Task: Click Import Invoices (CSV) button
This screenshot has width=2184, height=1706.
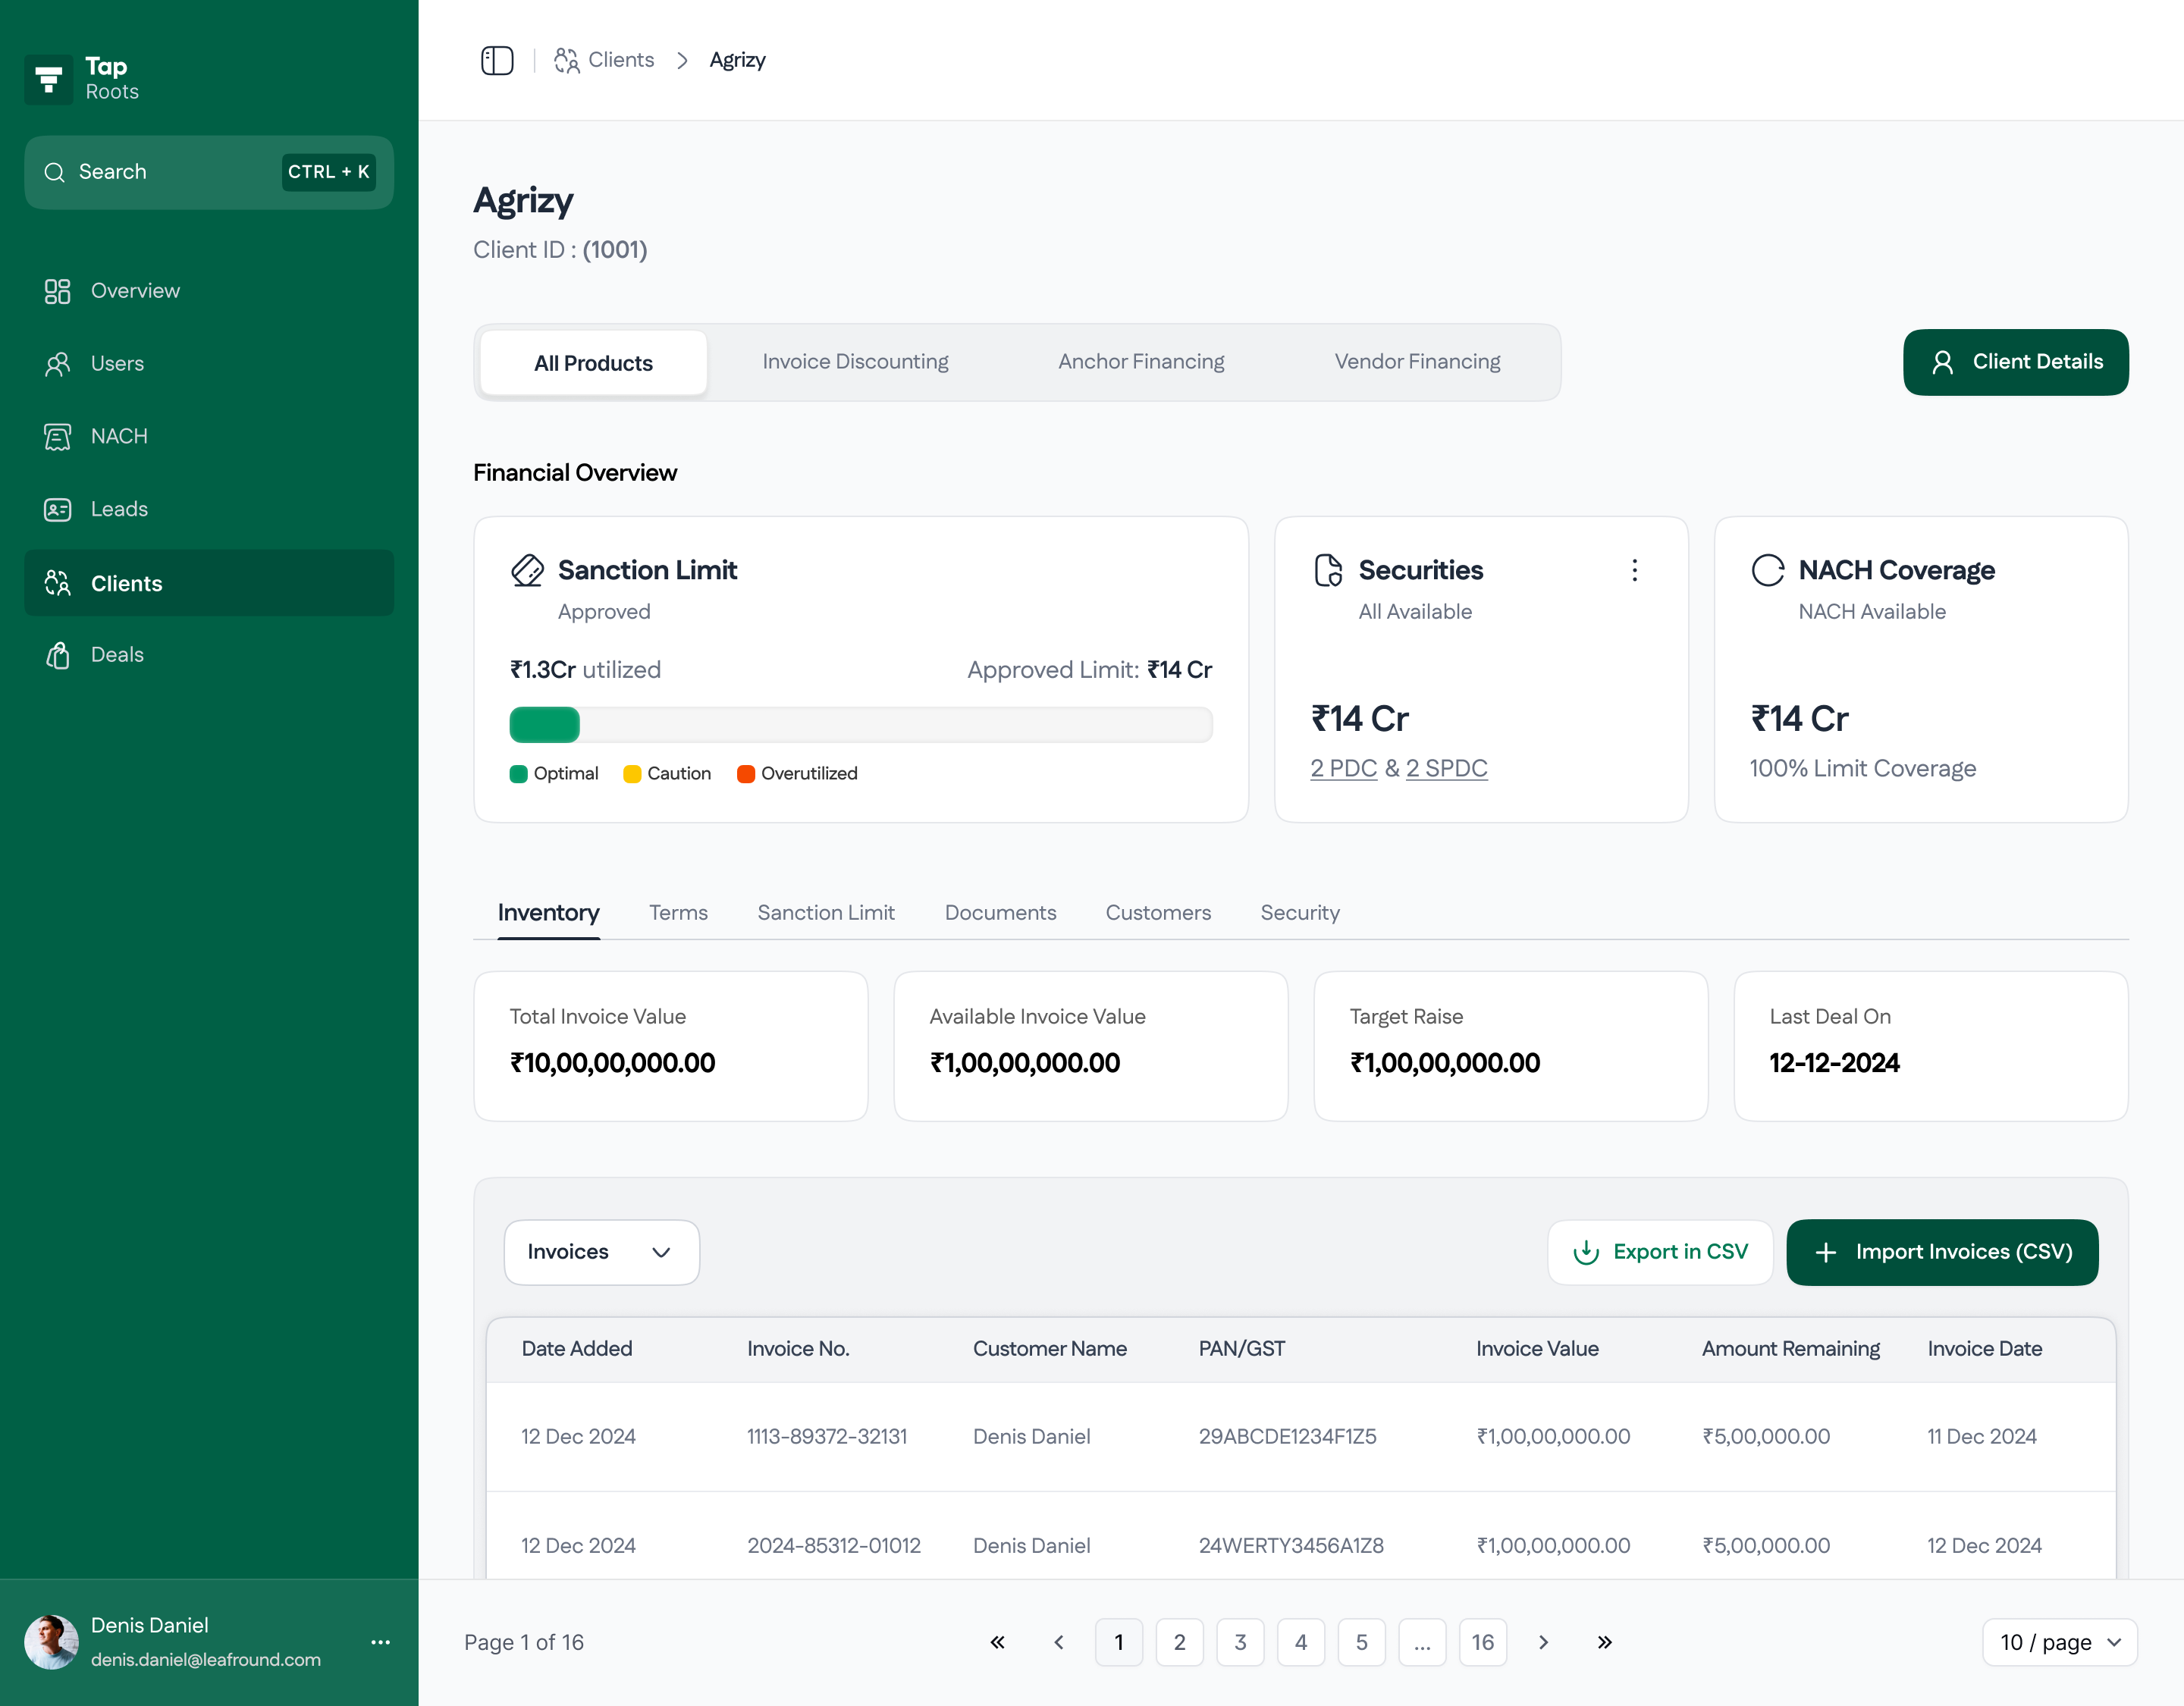Action: [1942, 1252]
